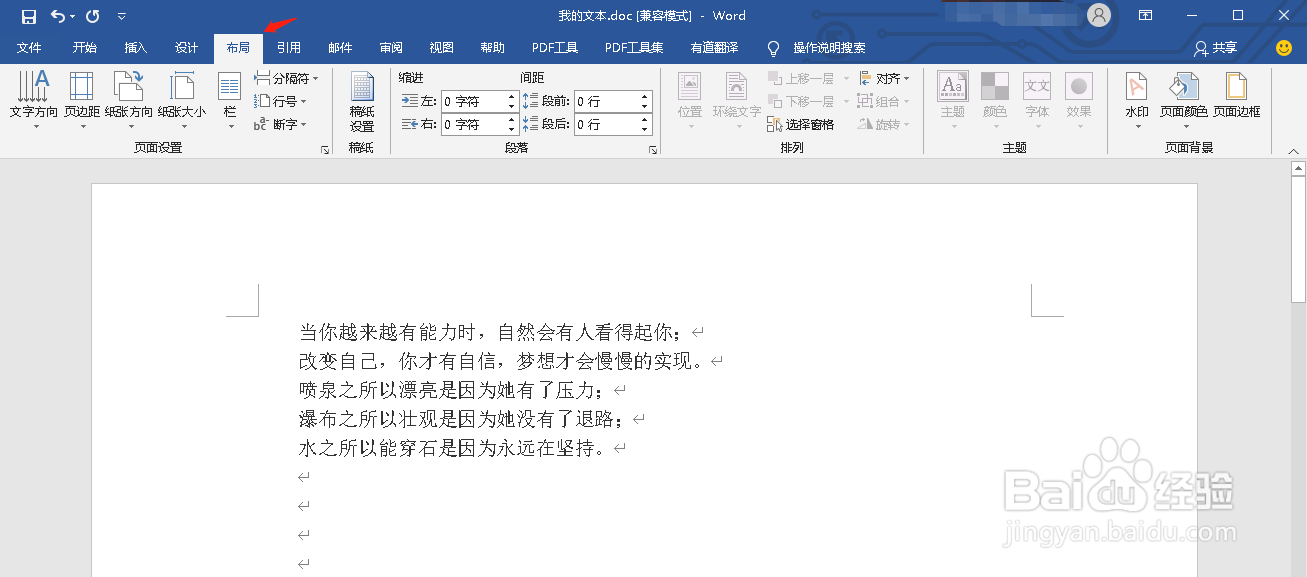Screen dimensions: 1307x577
Task: Open the 页面颜色 page color menu
Action: pos(1184,100)
